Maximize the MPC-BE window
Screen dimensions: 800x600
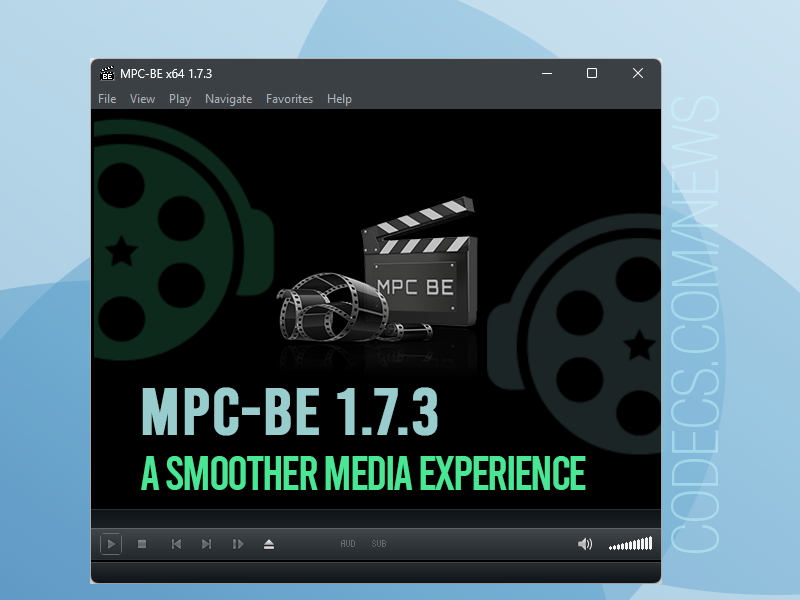point(592,73)
